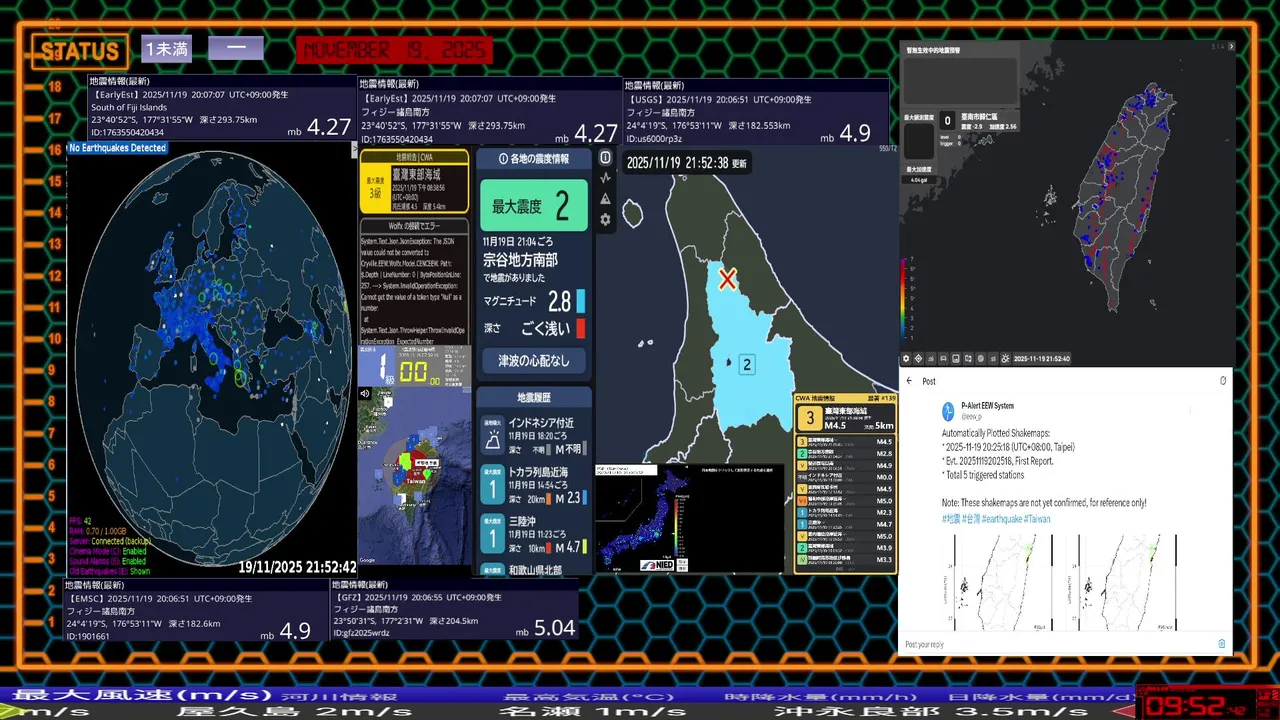Click the red X epicenter marker on the map
The image size is (1280, 720).
(727, 279)
